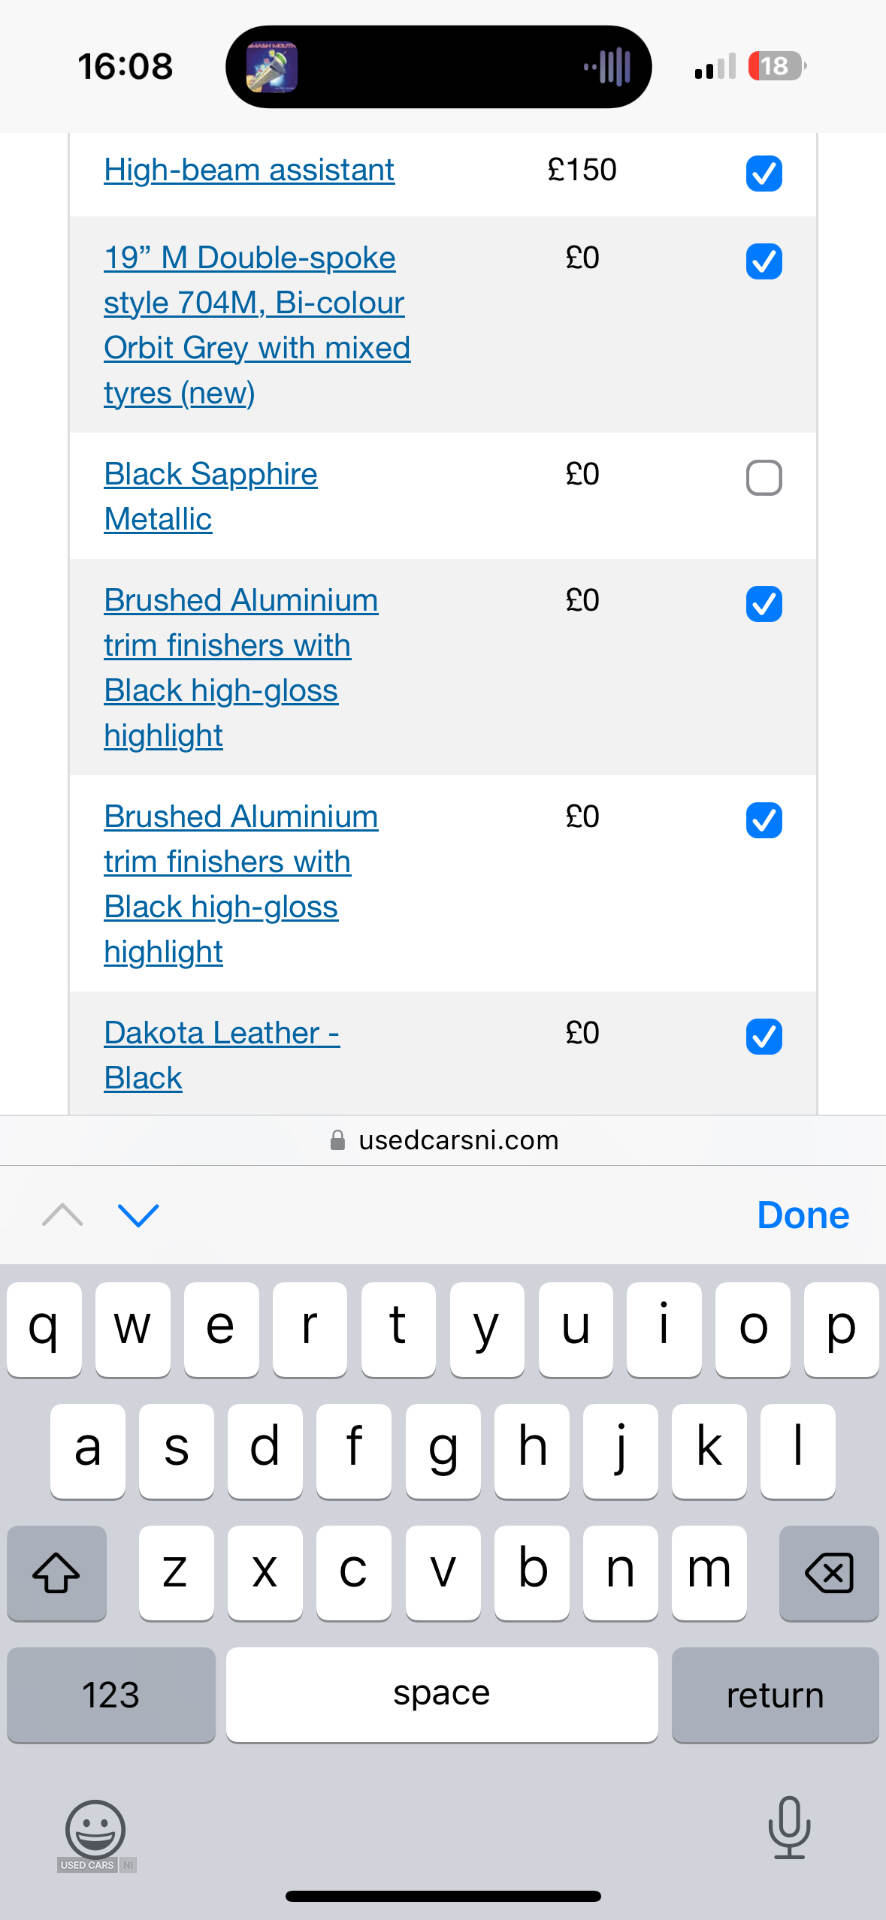Tap the audio waveform in Dynamic Island

[608, 67]
